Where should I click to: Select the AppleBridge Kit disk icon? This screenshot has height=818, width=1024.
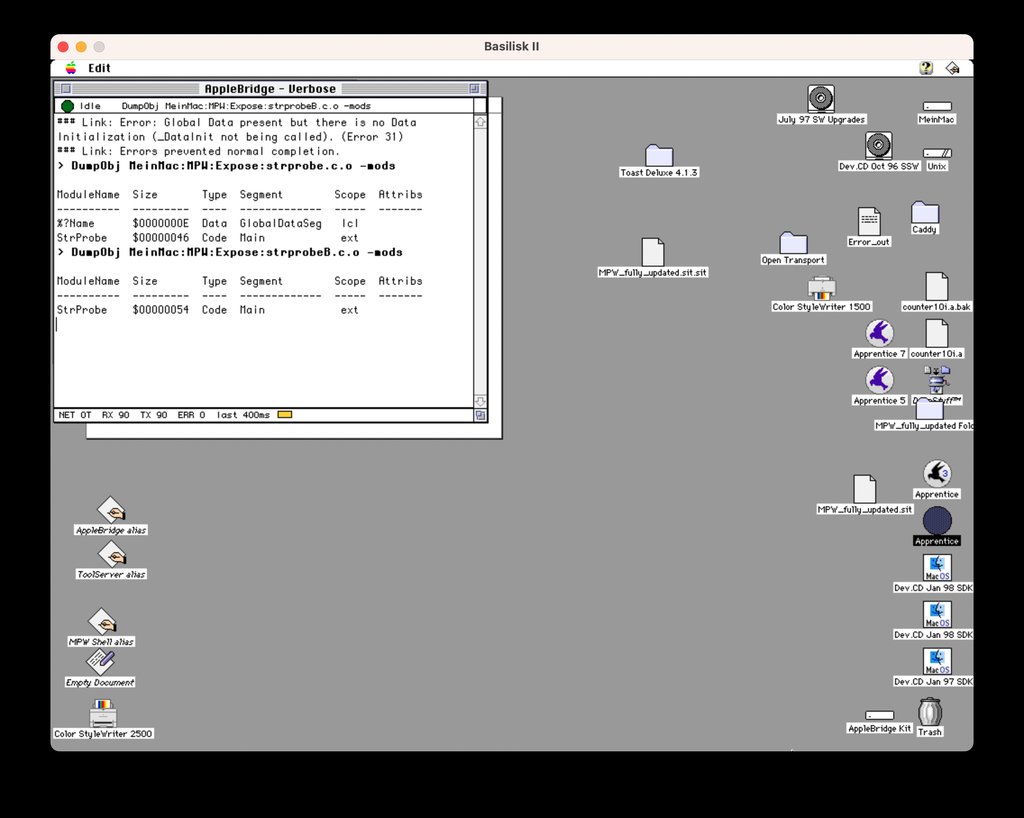(879, 716)
